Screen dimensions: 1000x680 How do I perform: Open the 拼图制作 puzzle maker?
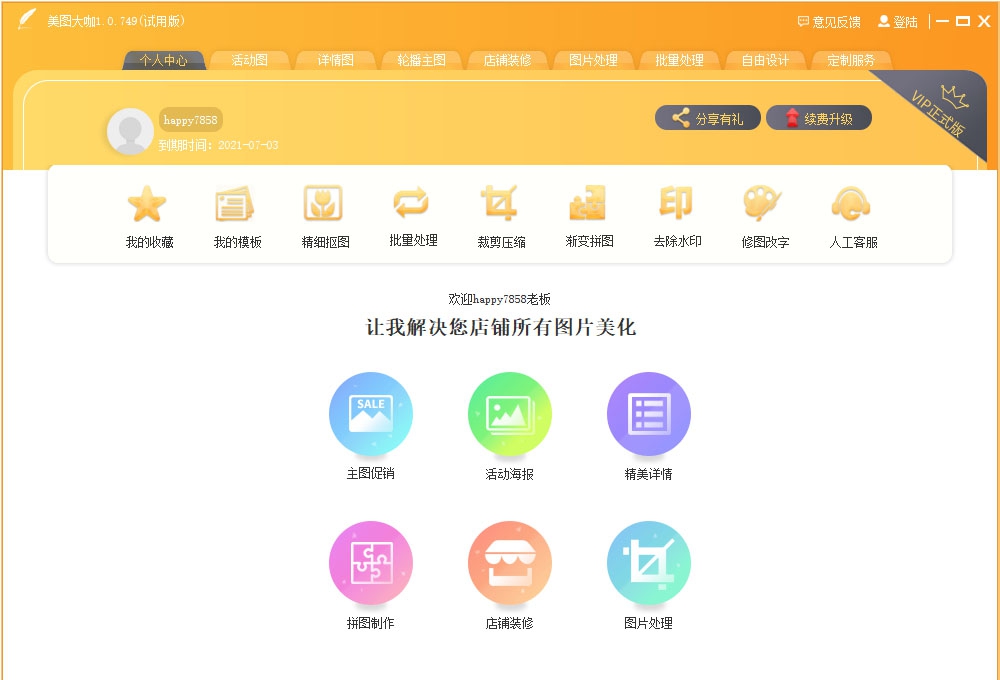pos(371,563)
